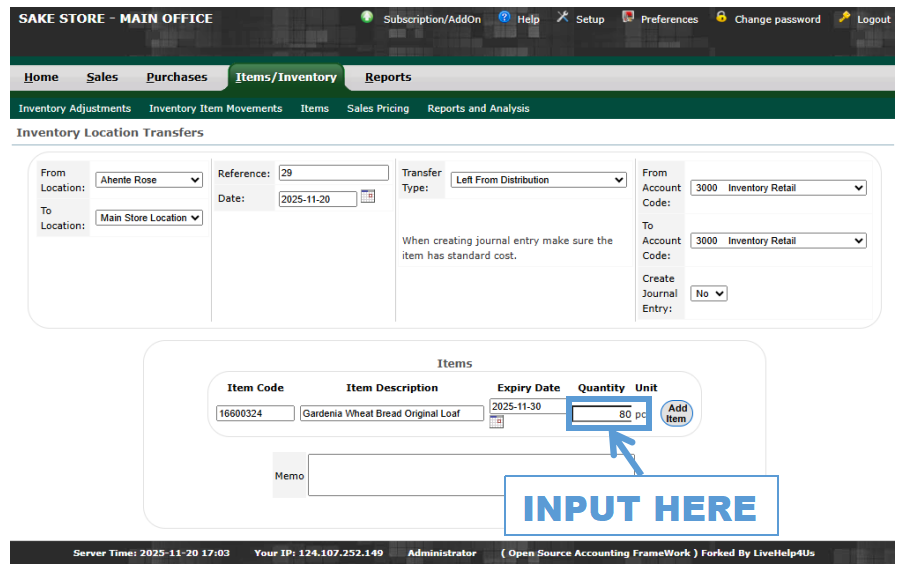Click the Add Item button

(x=677, y=413)
